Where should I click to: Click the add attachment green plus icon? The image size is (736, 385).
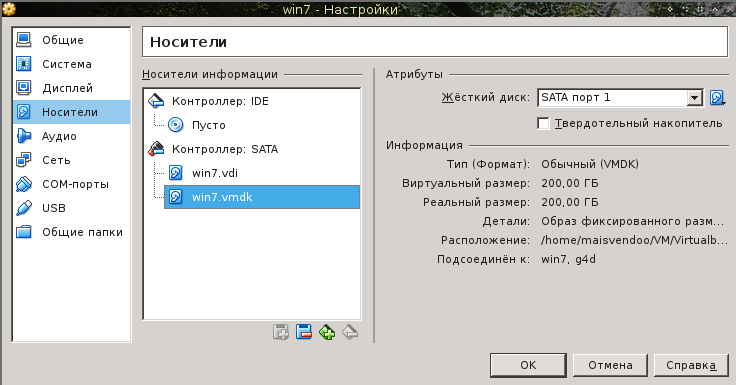pos(327,332)
